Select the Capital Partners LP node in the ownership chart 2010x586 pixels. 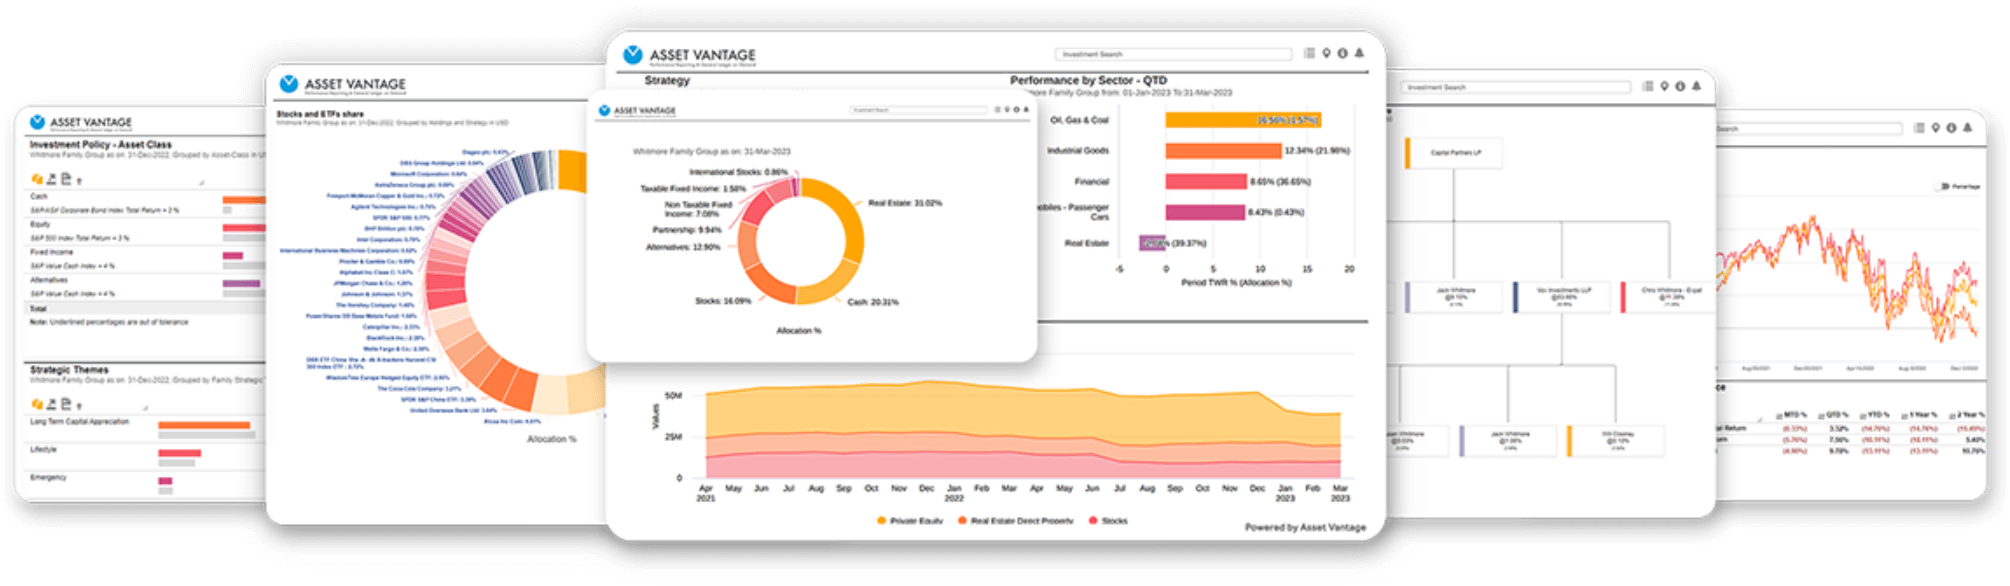pos(1453,153)
